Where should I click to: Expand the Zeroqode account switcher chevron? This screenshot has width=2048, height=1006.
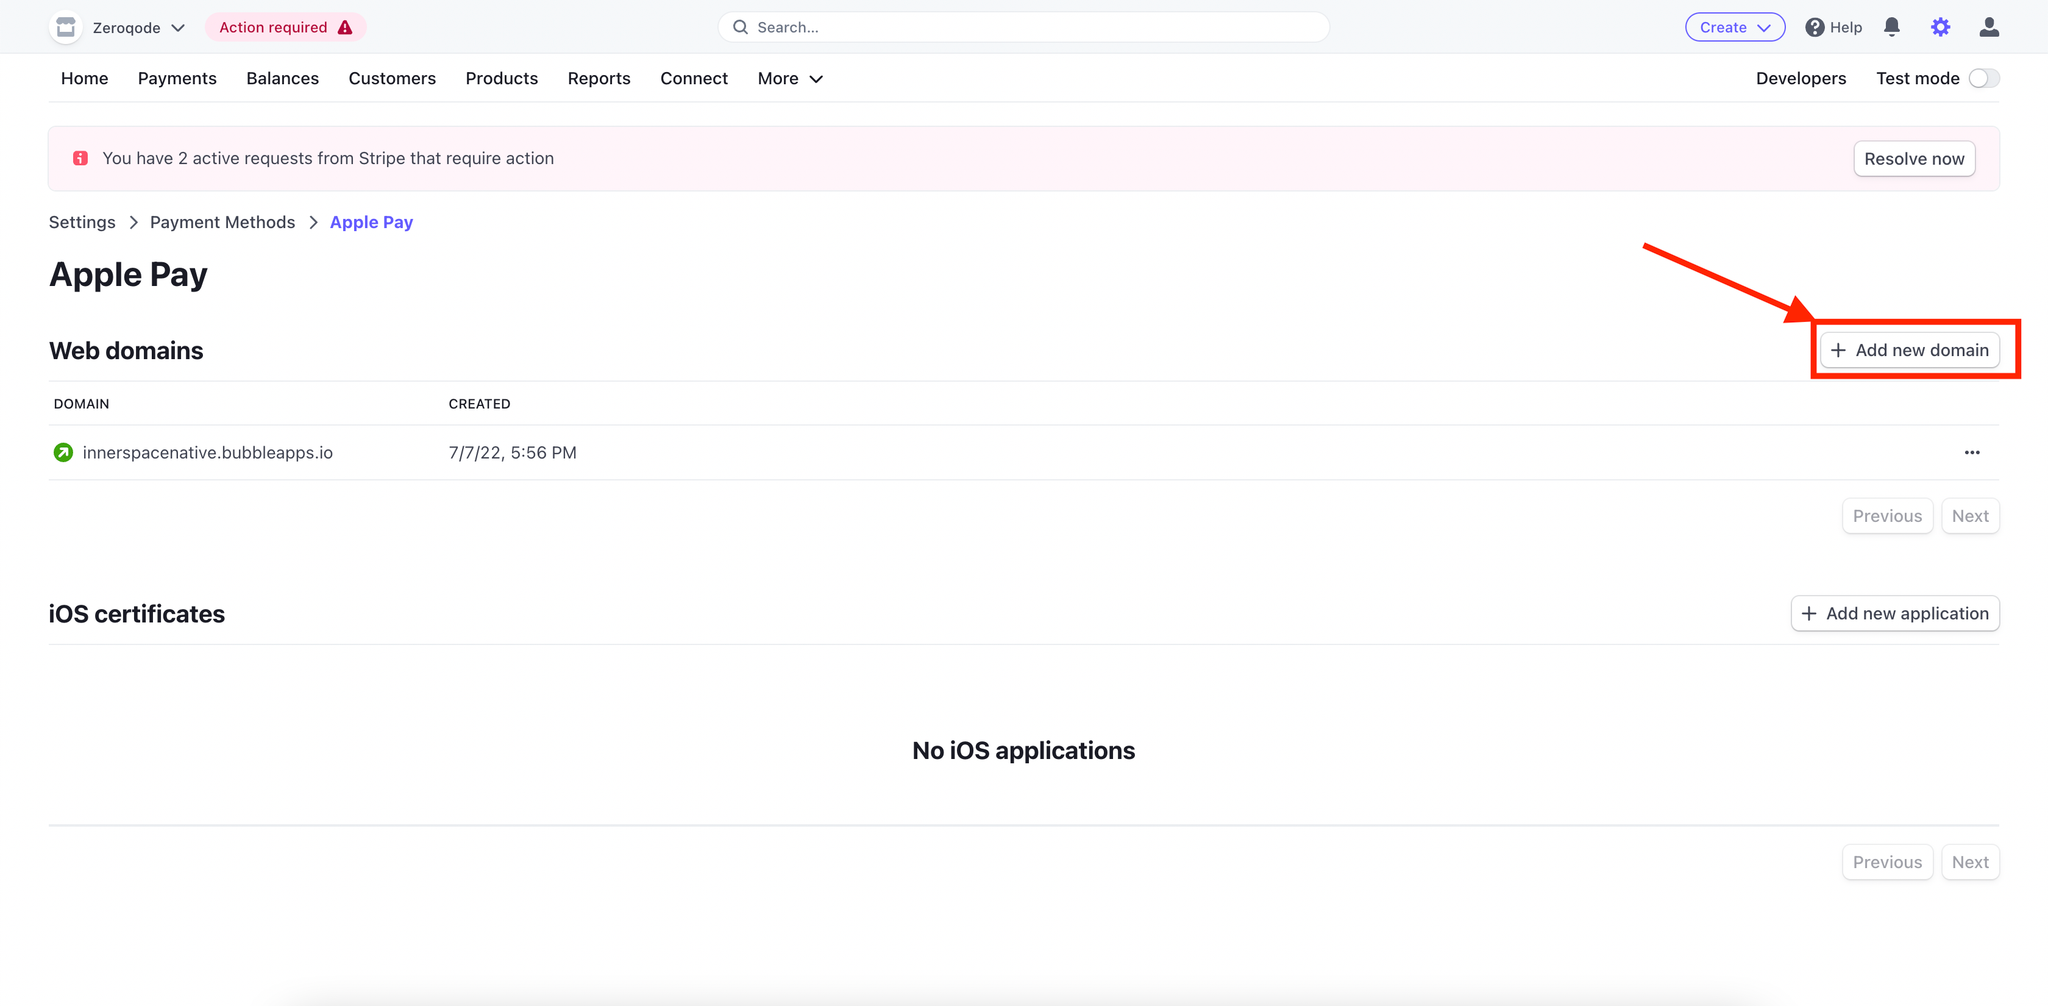(x=178, y=28)
